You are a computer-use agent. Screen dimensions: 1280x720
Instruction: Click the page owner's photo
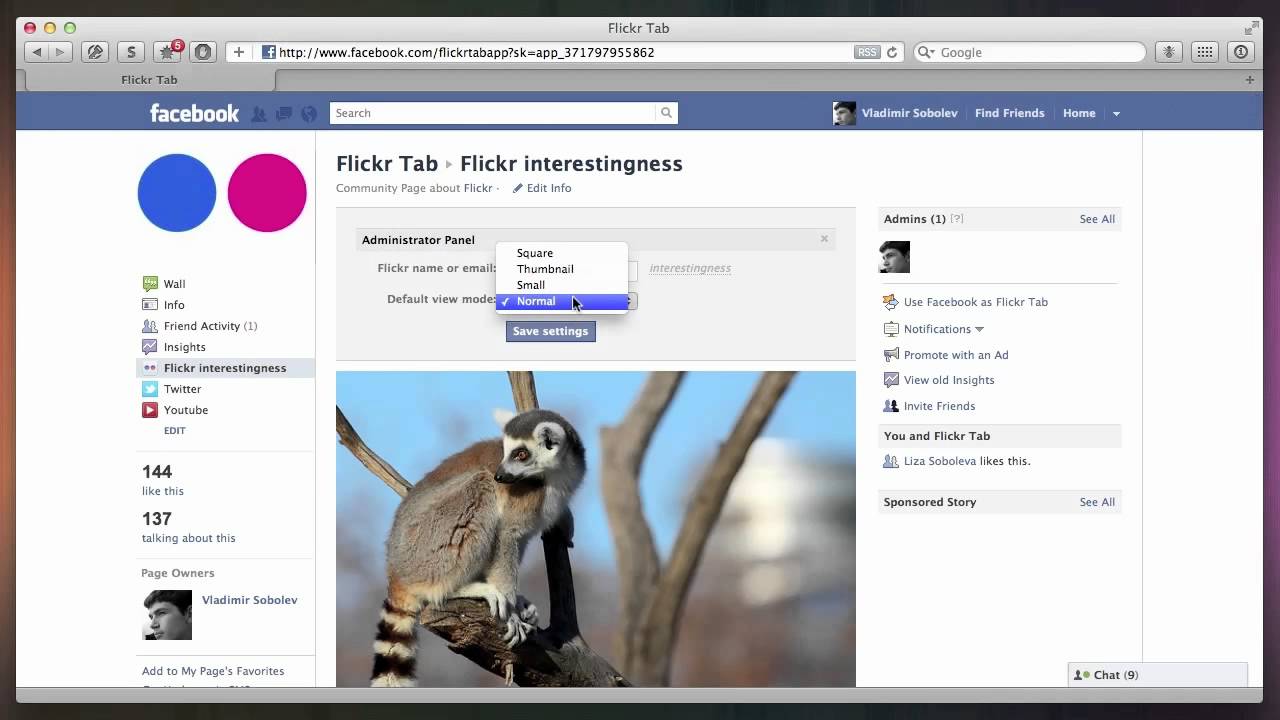pos(167,615)
